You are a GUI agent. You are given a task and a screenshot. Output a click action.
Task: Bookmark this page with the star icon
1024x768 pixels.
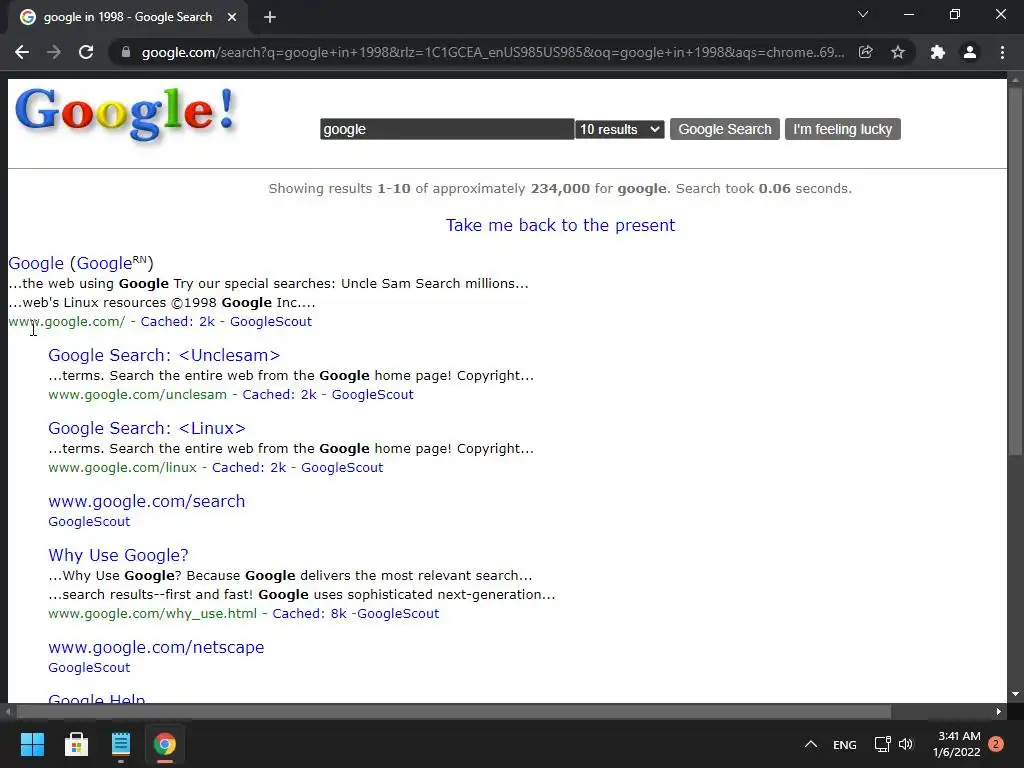pyautogui.click(x=898, y=52)
